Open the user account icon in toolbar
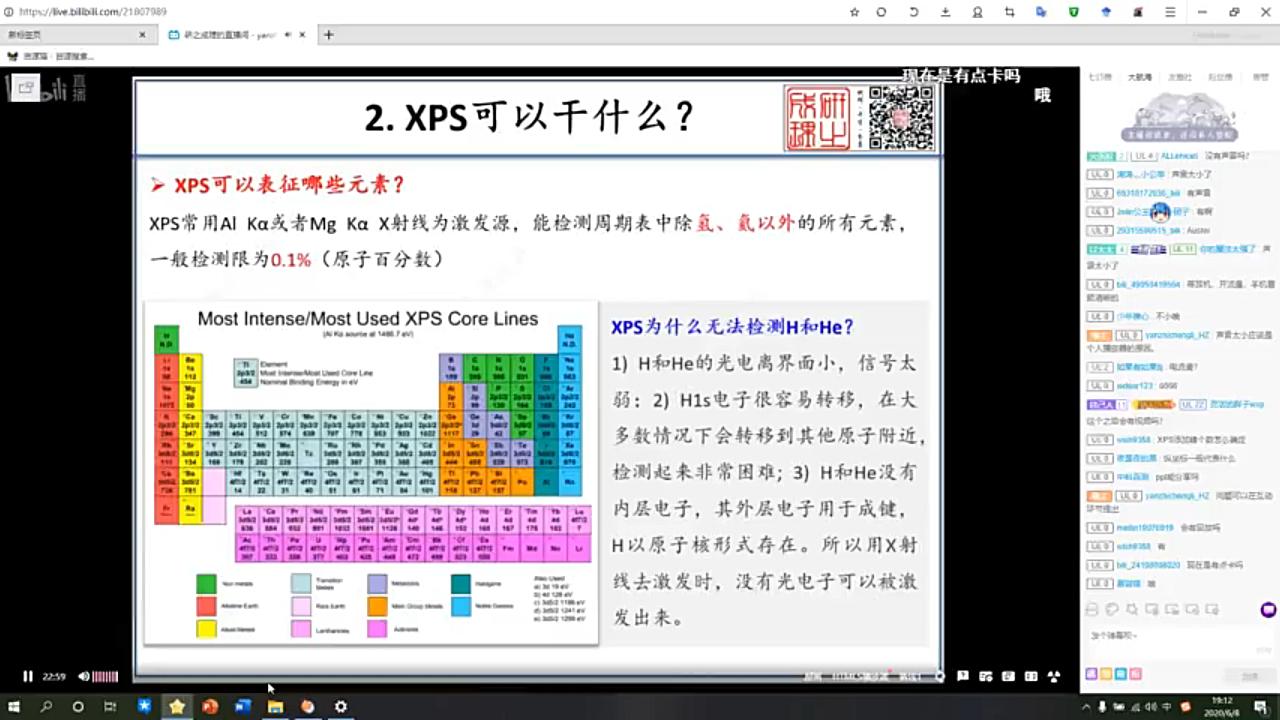The image size is (1280, 720). (x=978, y=12)
